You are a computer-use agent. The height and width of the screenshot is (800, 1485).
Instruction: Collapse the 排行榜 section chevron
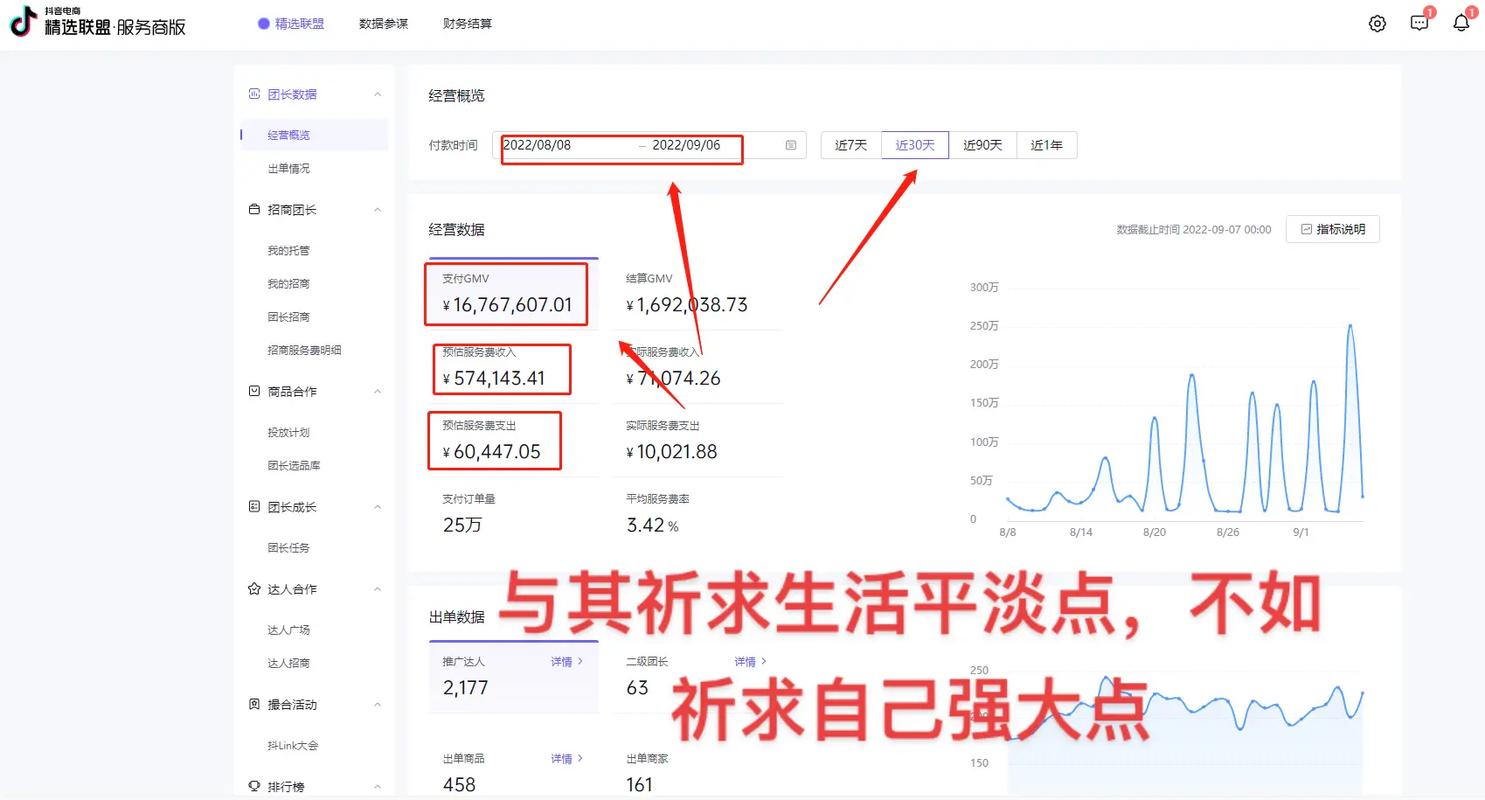[377, 786]
